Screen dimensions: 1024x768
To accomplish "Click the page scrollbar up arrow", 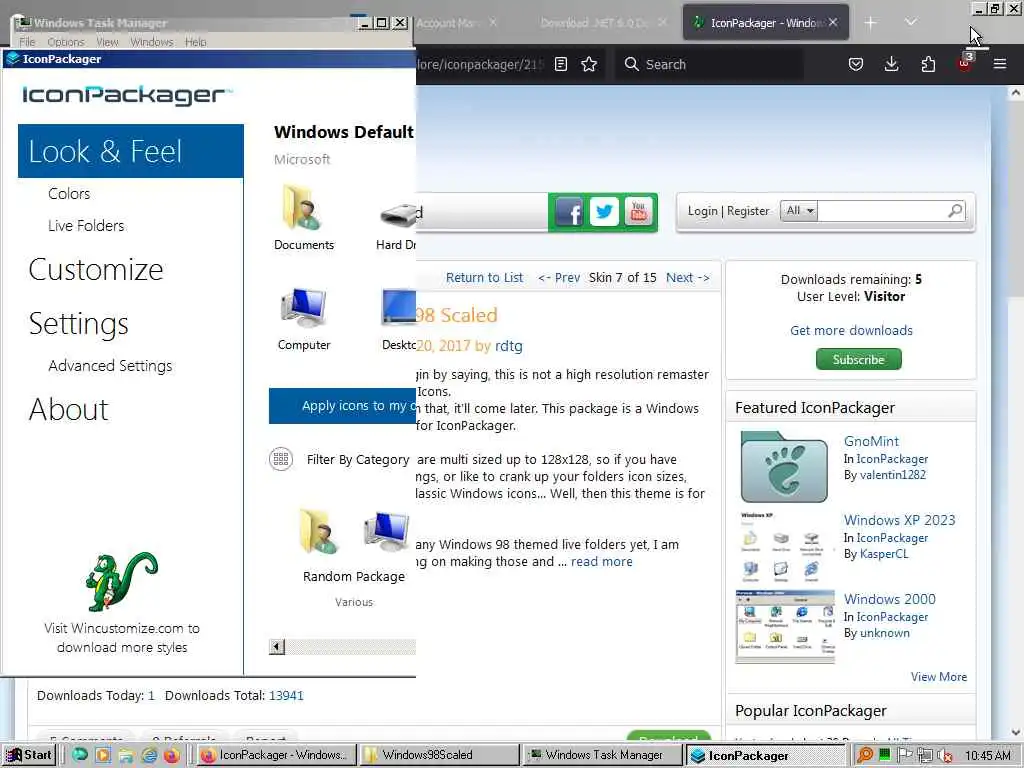I will coord(1016,93).
